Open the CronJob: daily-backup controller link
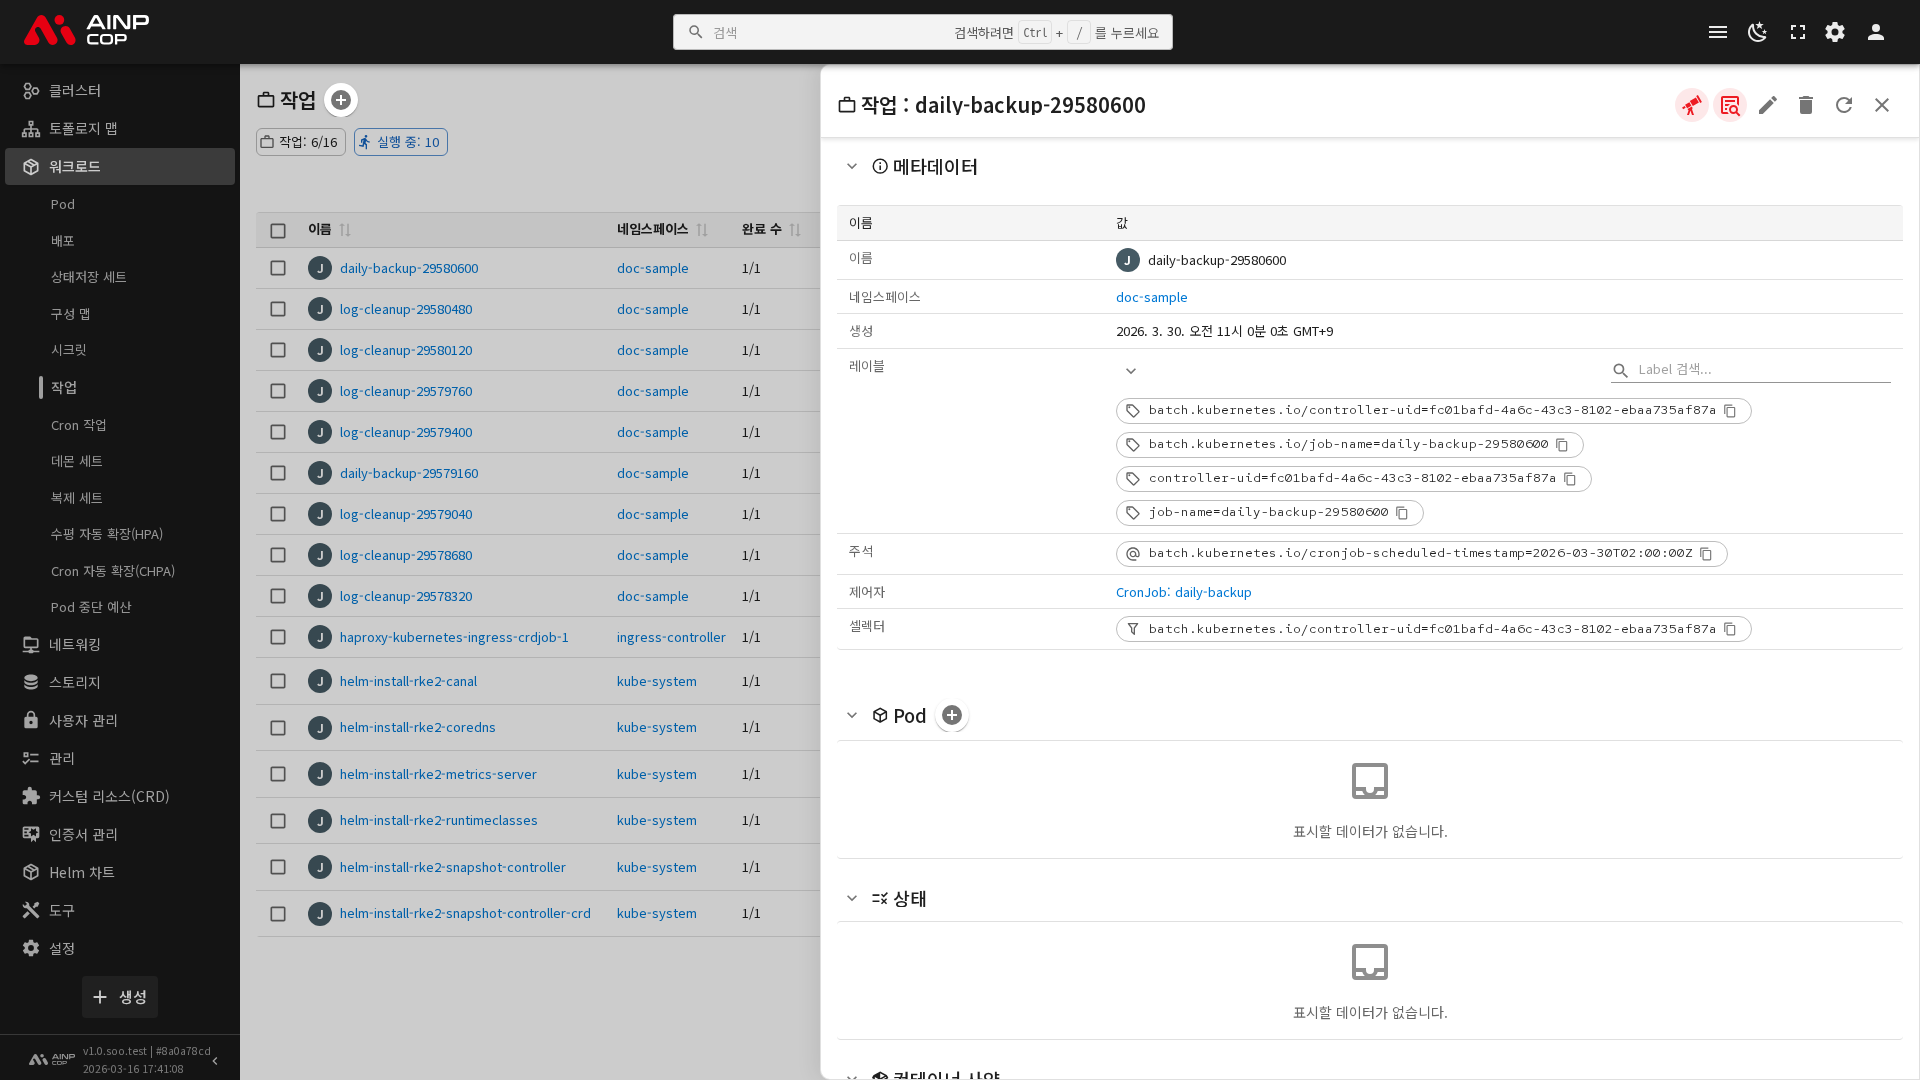This screenshot has height=1080, width=1920. [1183, 592]
